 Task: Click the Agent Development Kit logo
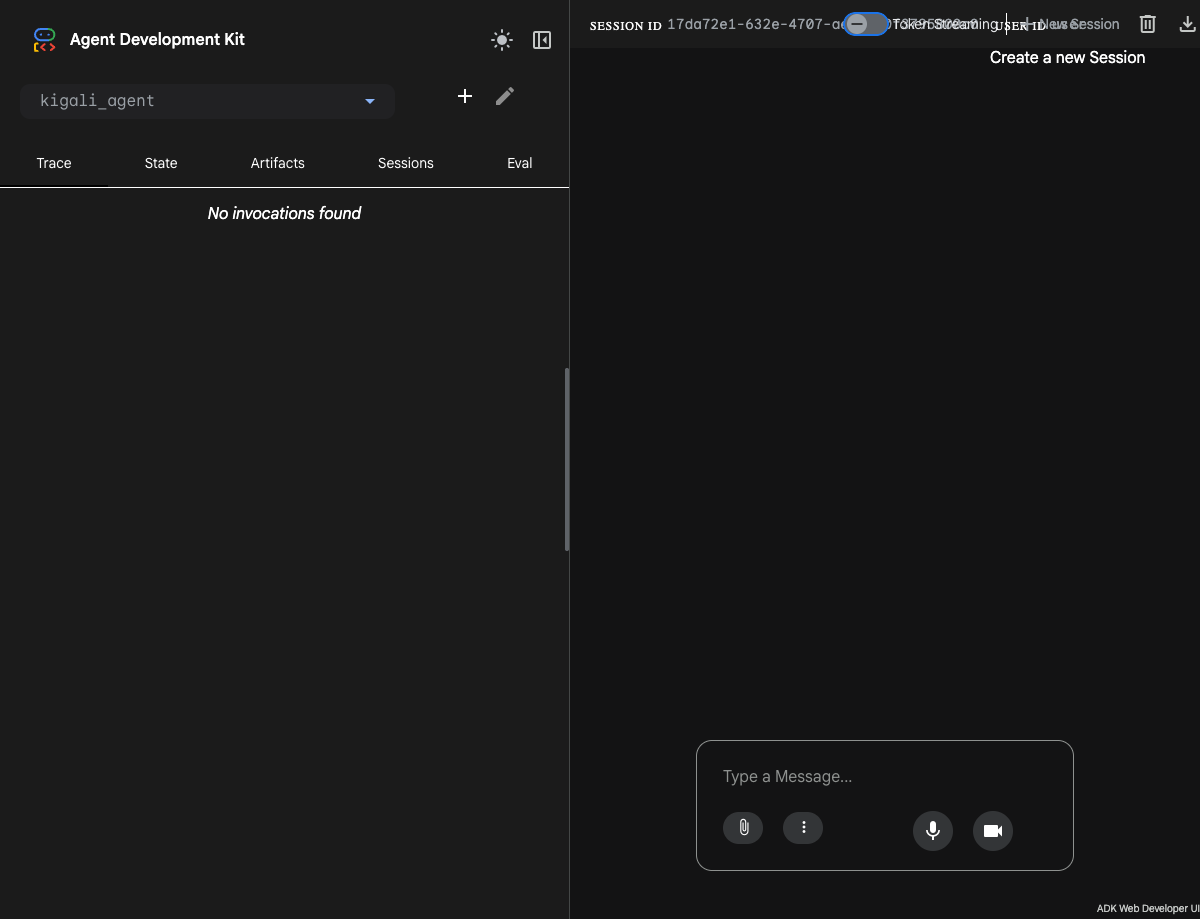click(44, 40)
